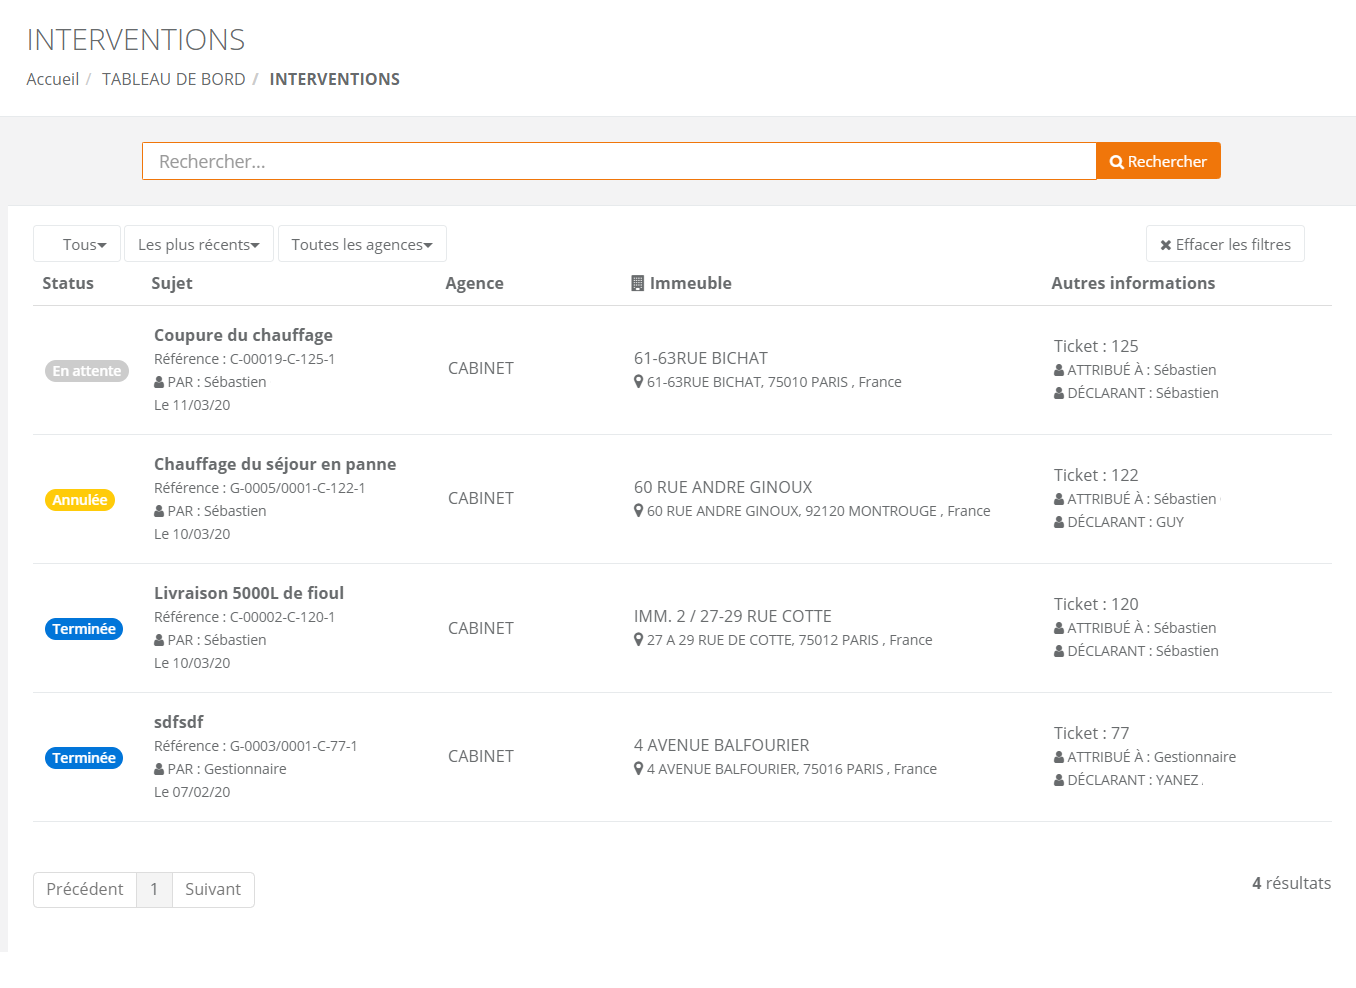This screenshot has width=1356, height=988.
Task: Go to the Précédent page
Action: pyautogui.click(x=85, y=890)
